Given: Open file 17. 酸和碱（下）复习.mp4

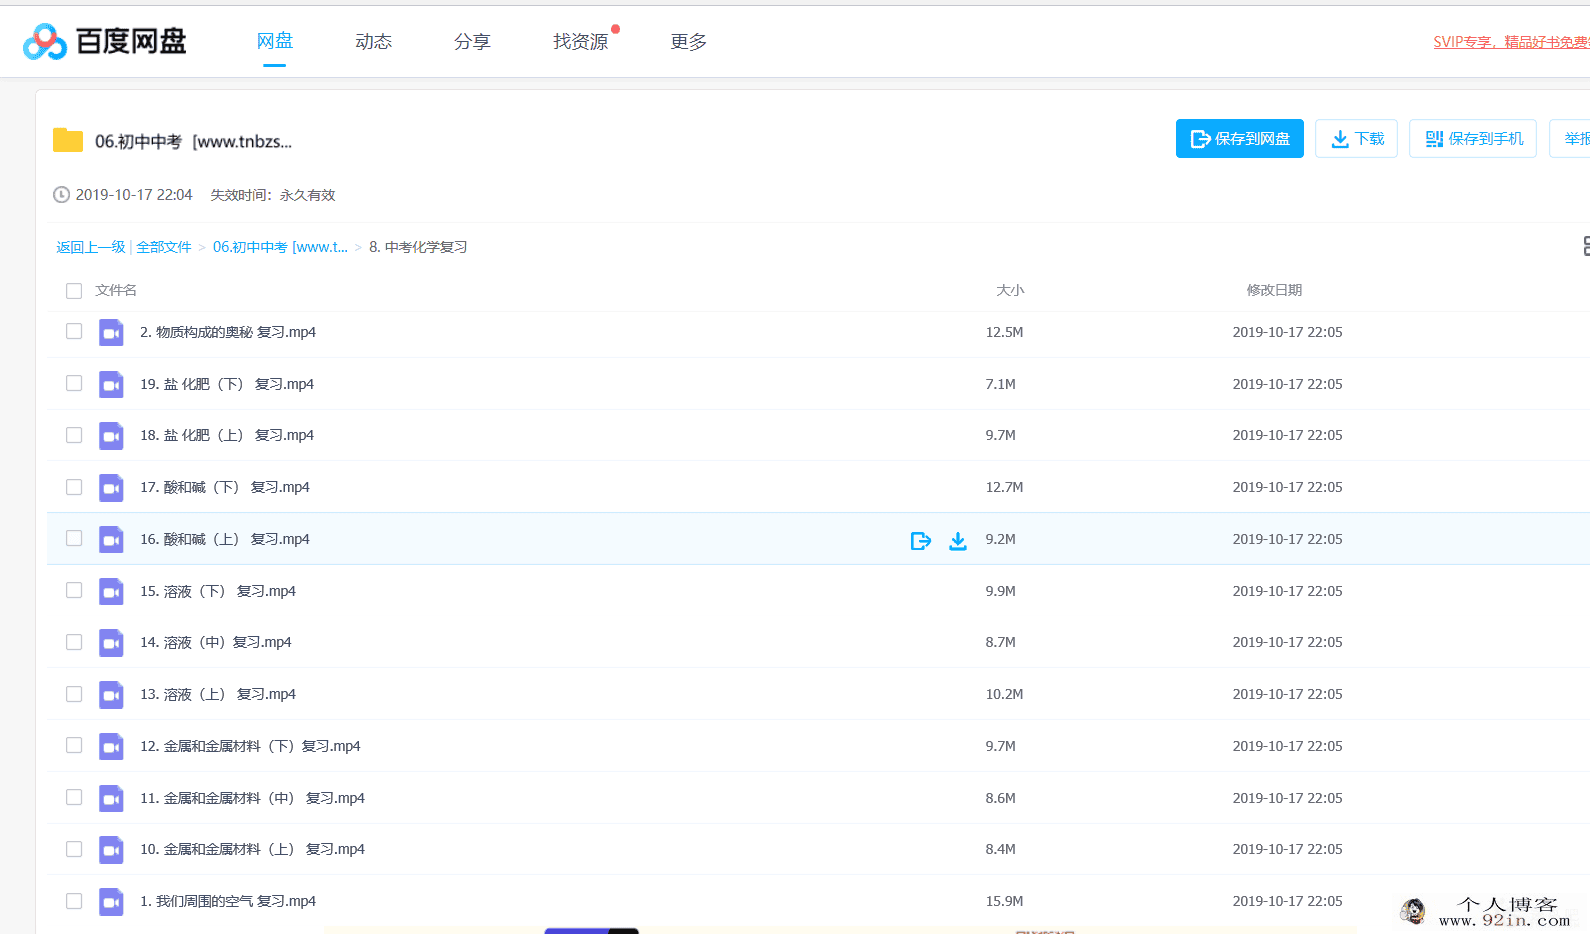Looking at the screenshot, I should coord(225,487).
